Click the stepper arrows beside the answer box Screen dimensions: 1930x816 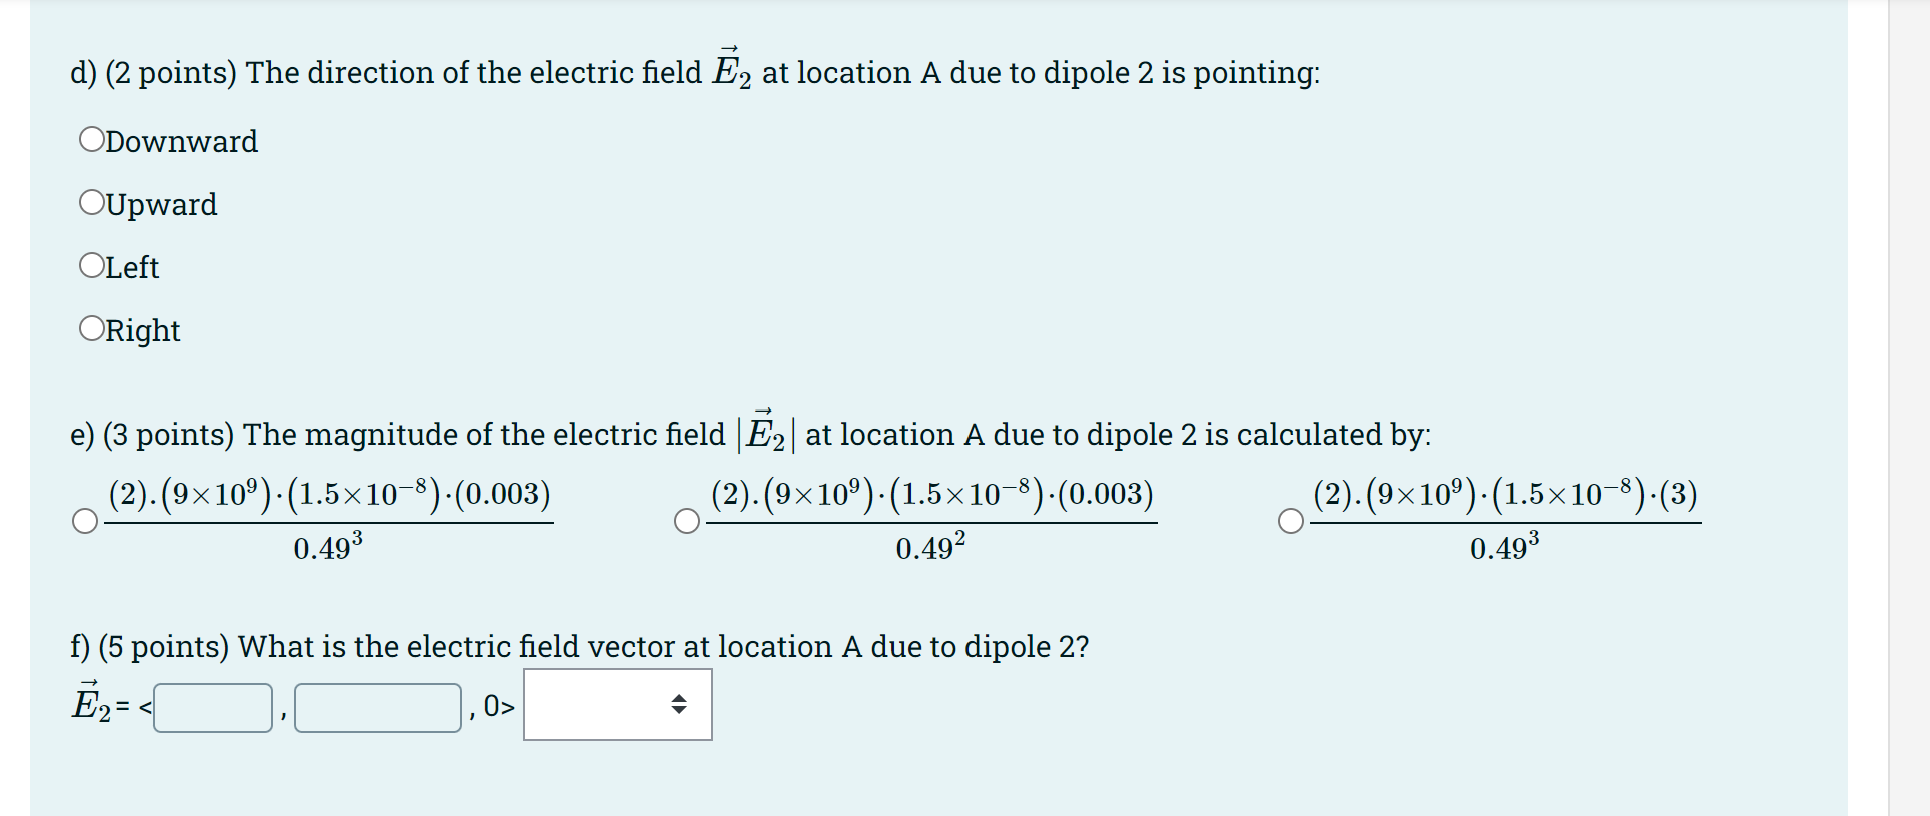(678, 705)
